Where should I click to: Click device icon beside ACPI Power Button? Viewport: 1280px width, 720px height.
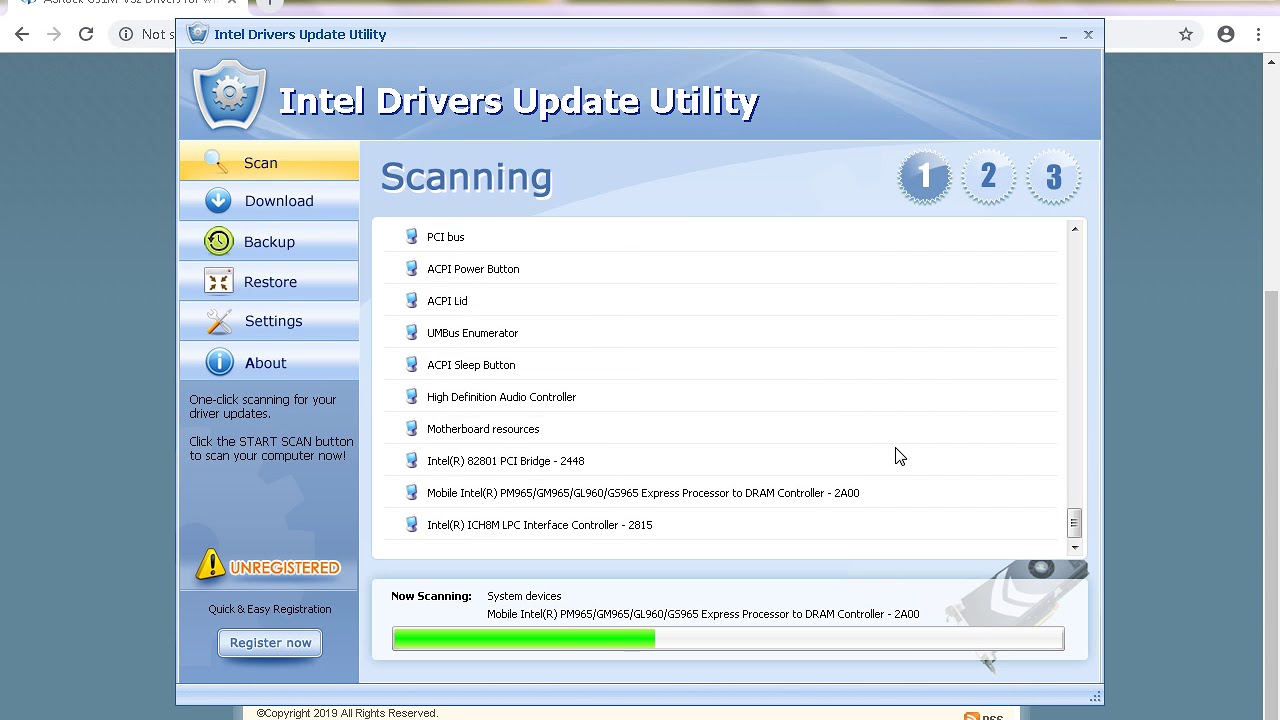point(411,269)
